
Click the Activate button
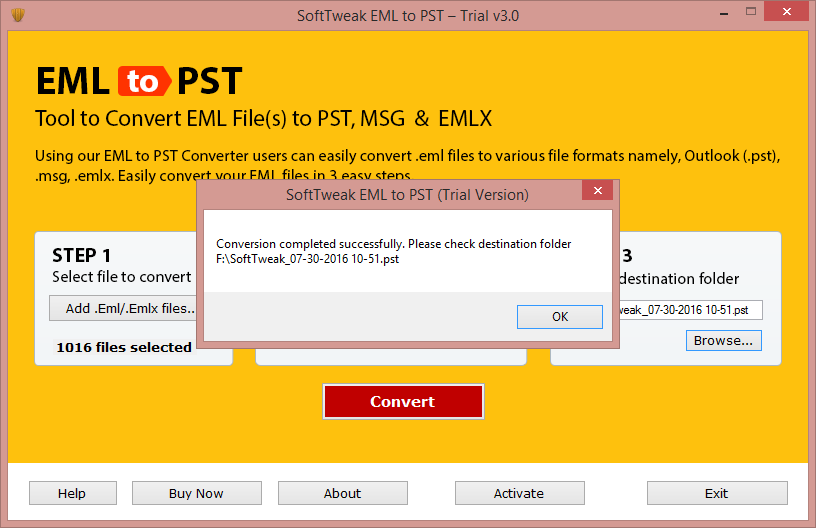coord(519,493)
